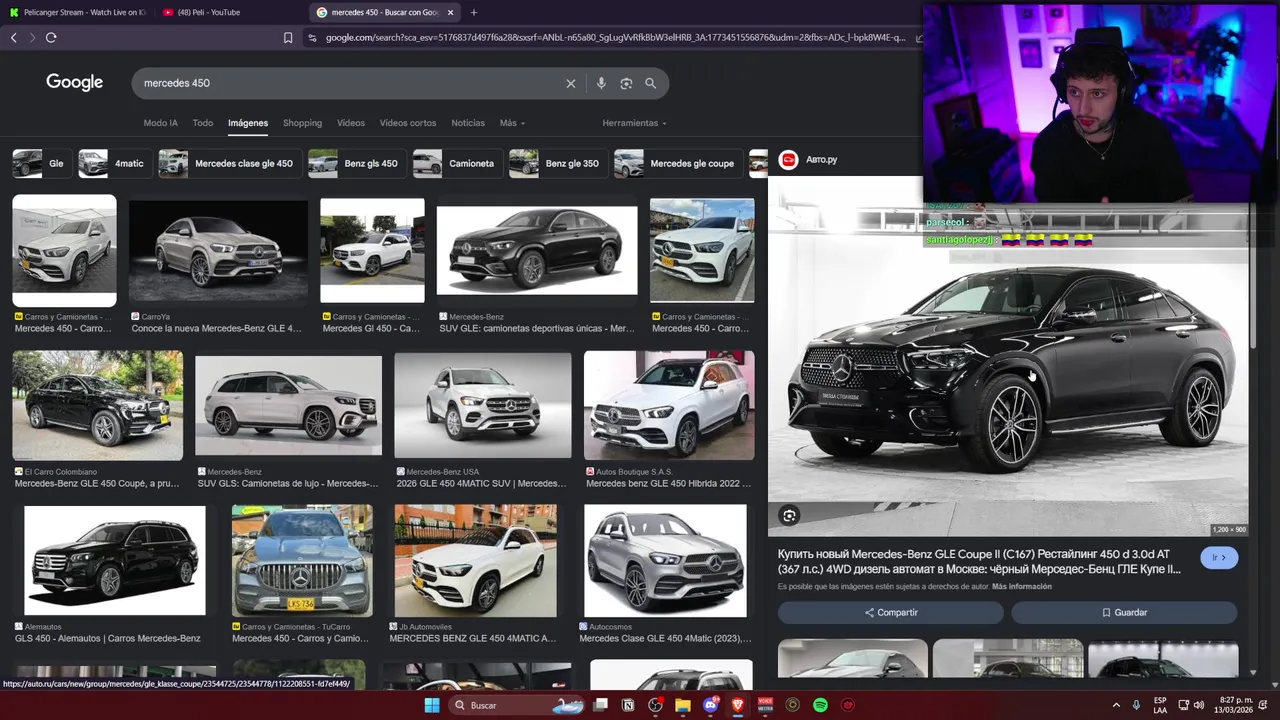Open volume control in system tray
This screenshot has width=1280, height=720.
[x=1199, y=705]
